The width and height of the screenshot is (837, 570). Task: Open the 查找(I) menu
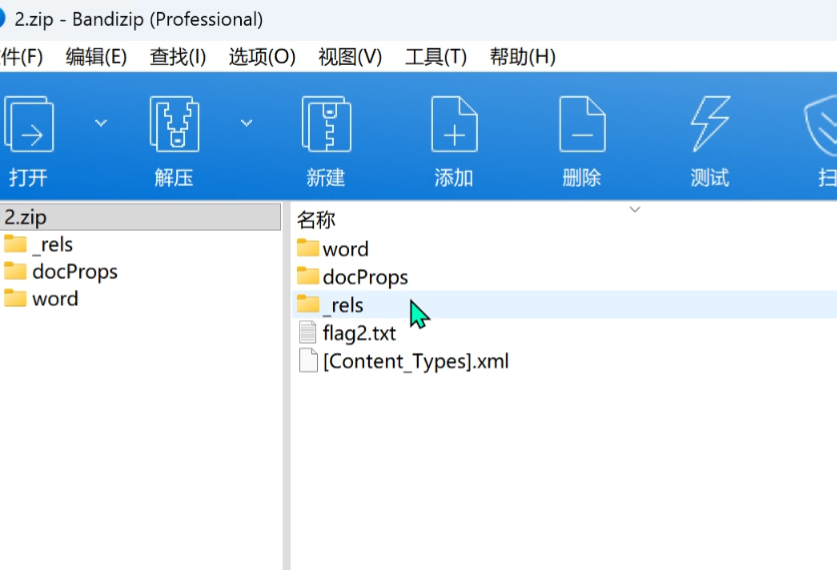[x=178, y=57]
